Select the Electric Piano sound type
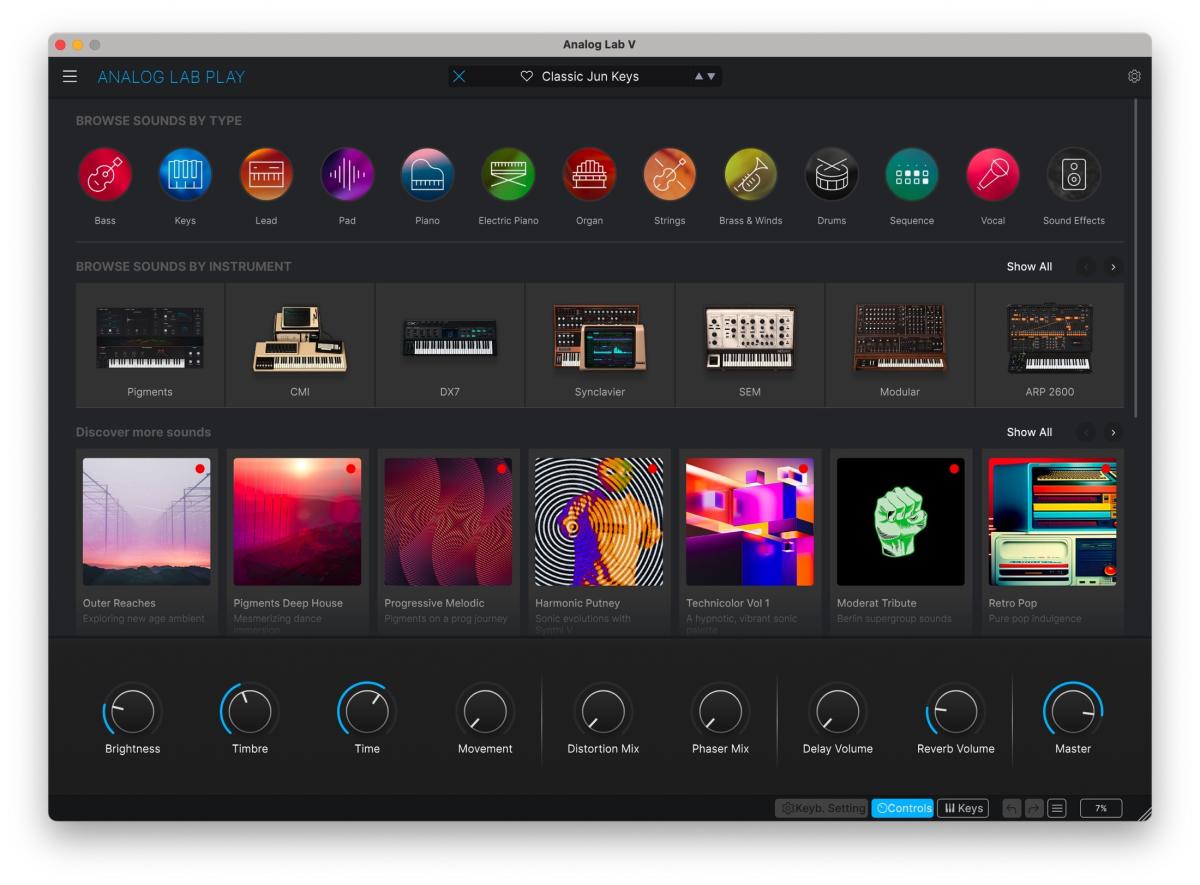 click(x=508, y=175)
